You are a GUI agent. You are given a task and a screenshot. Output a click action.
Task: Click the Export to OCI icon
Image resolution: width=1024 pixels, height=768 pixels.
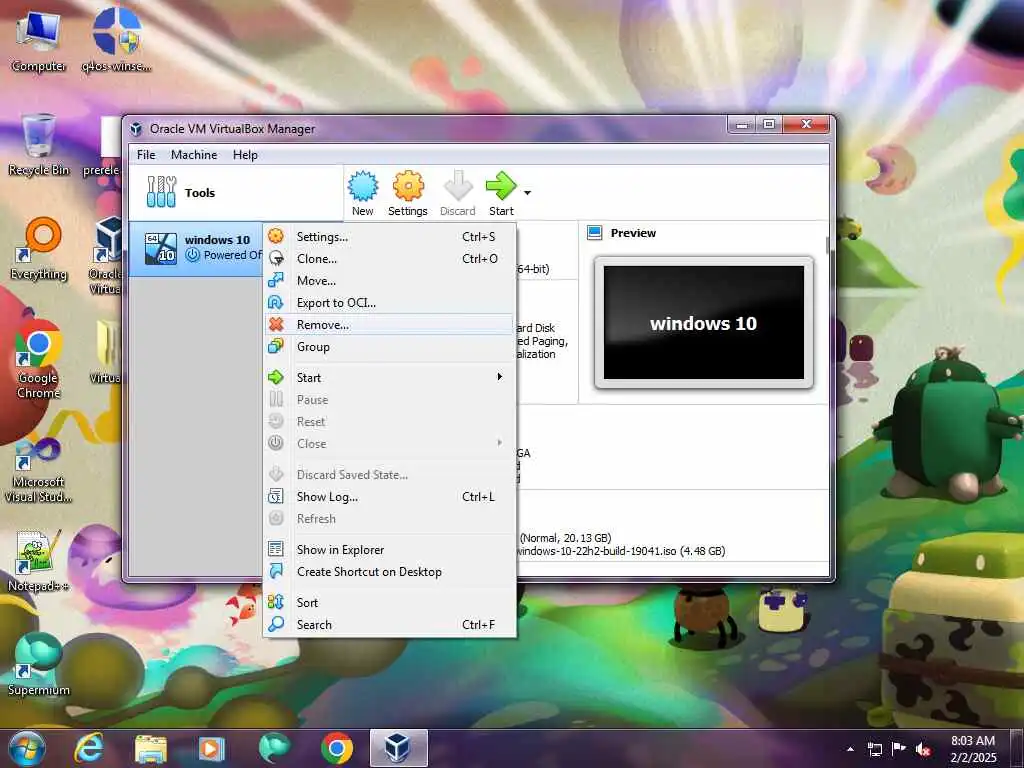(276, 302)
